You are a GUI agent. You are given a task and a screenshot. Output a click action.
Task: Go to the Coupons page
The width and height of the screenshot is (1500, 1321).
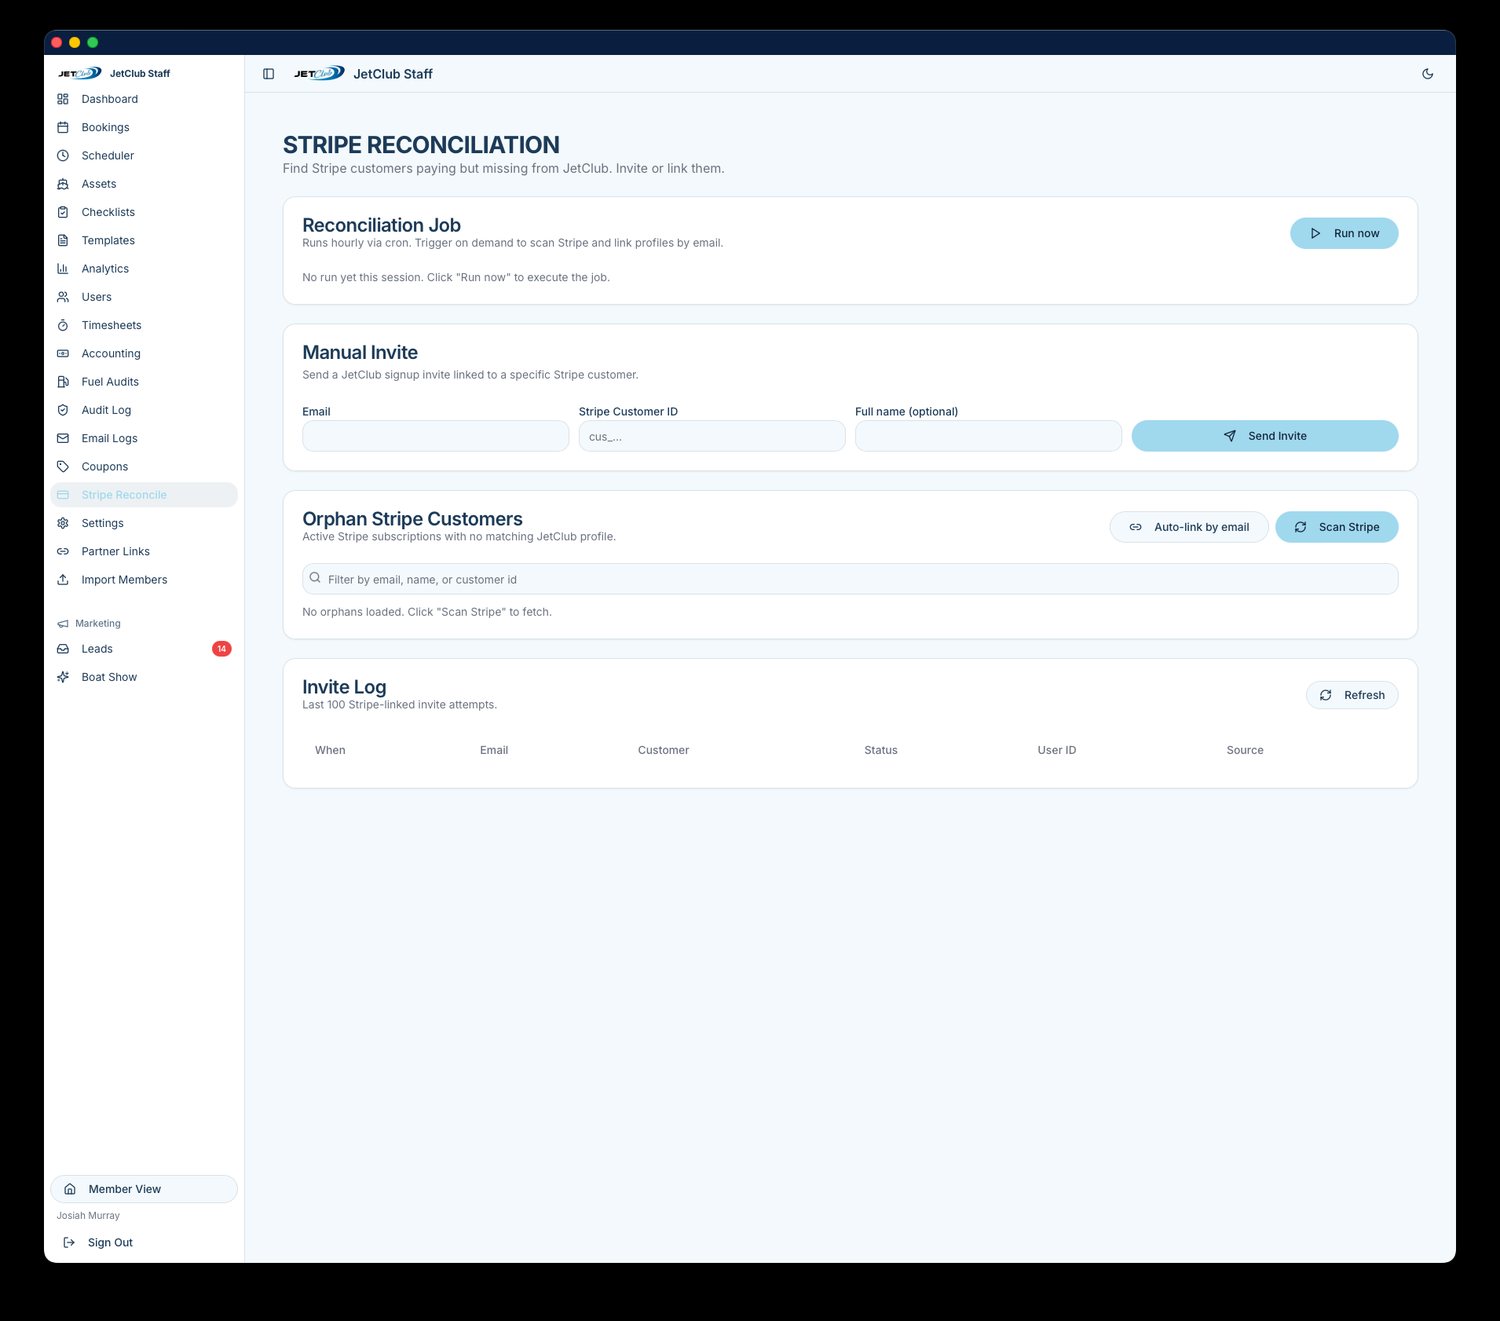(x=144, y=467)
